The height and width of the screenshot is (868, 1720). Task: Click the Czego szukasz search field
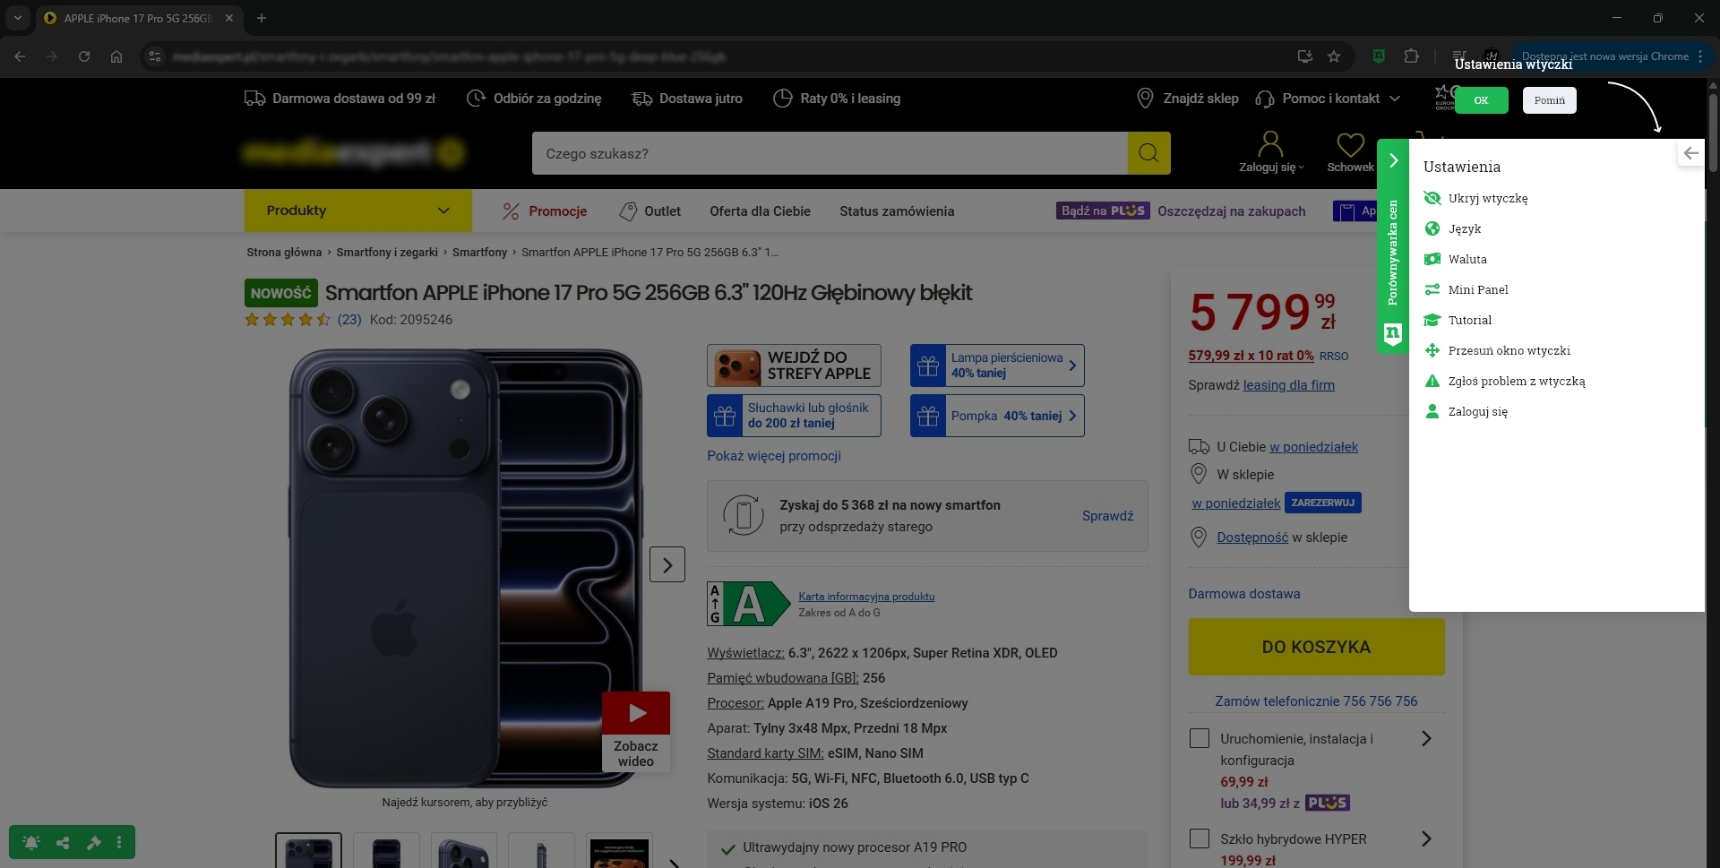(828, 153)
